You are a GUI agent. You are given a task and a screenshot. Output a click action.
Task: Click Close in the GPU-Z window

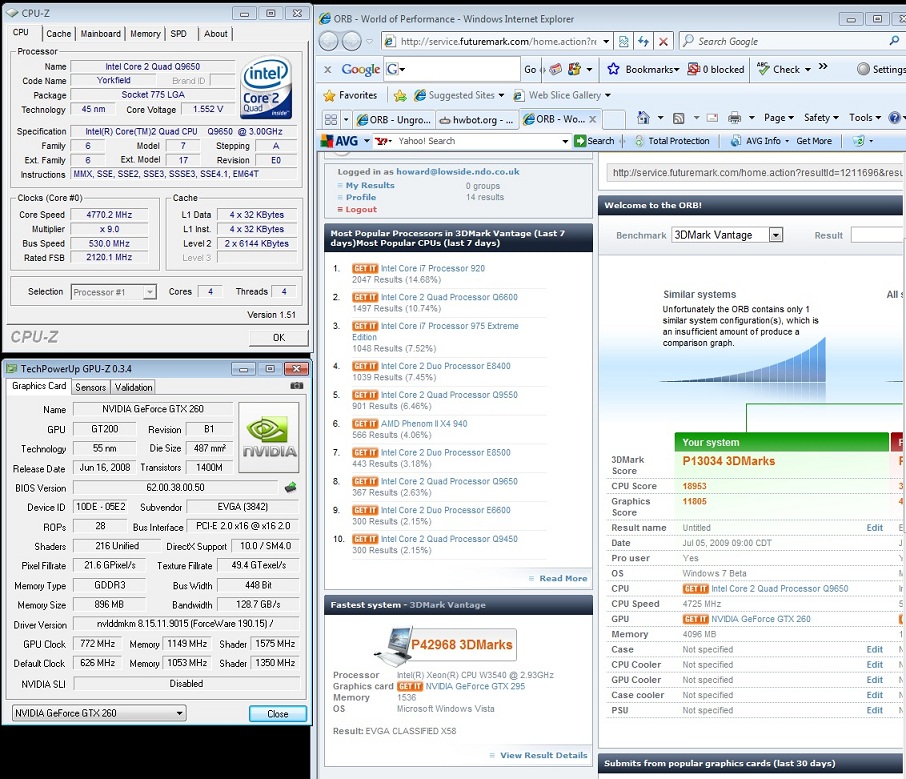click(278, 714)
